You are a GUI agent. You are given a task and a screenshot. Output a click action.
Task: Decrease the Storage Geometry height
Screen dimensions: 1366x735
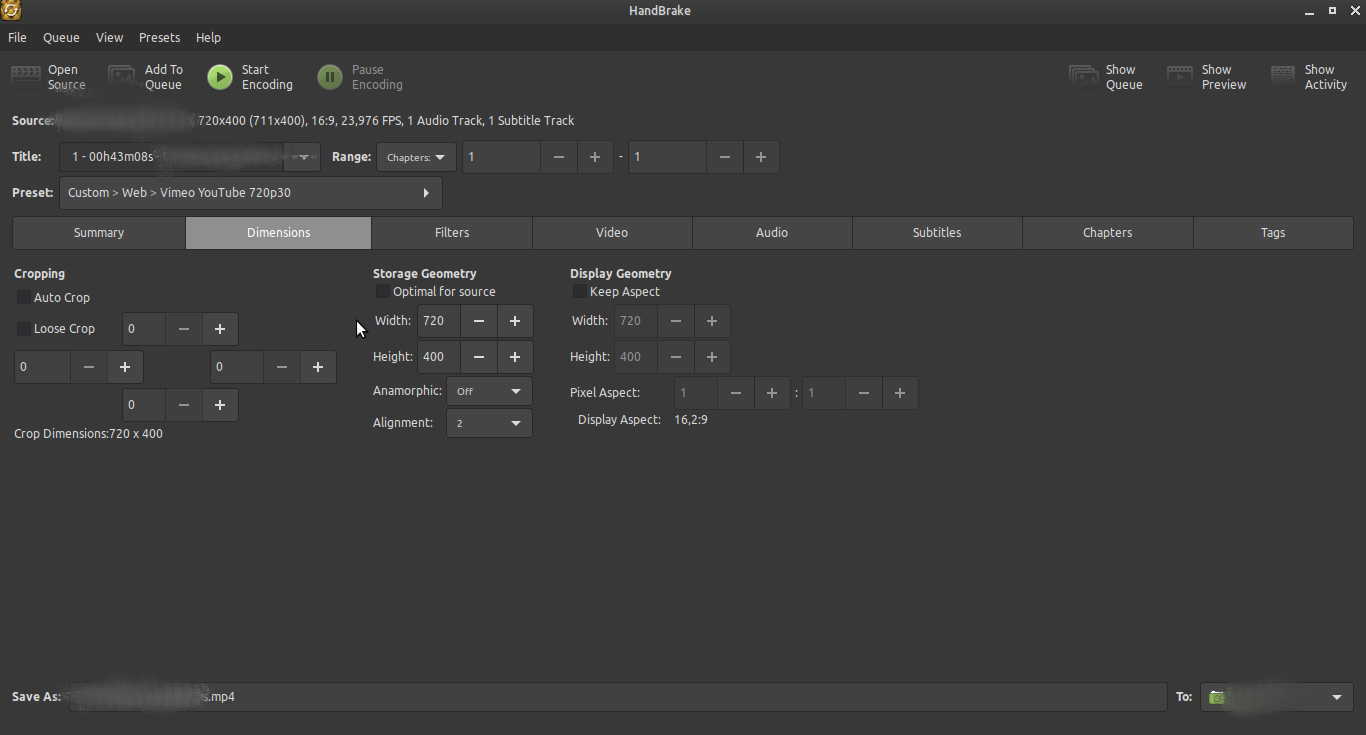click(479, 357)
